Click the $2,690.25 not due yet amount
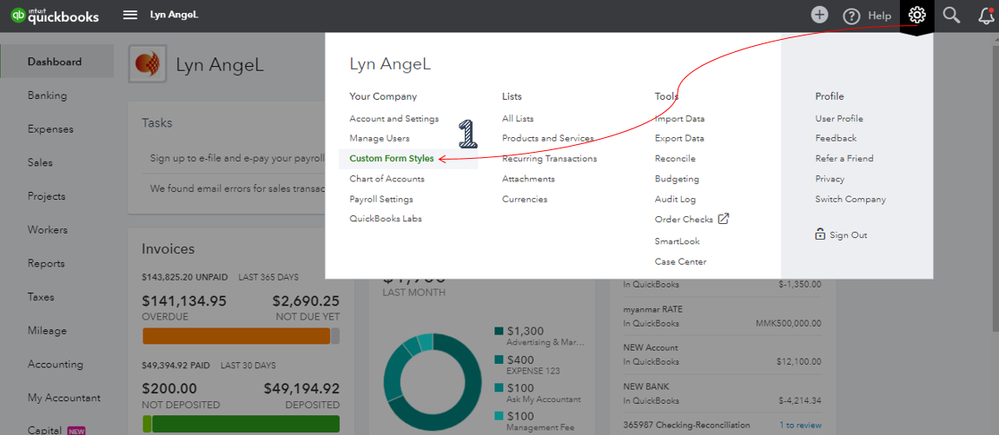Screen dimensions: 999x435 tap(306, 301)
